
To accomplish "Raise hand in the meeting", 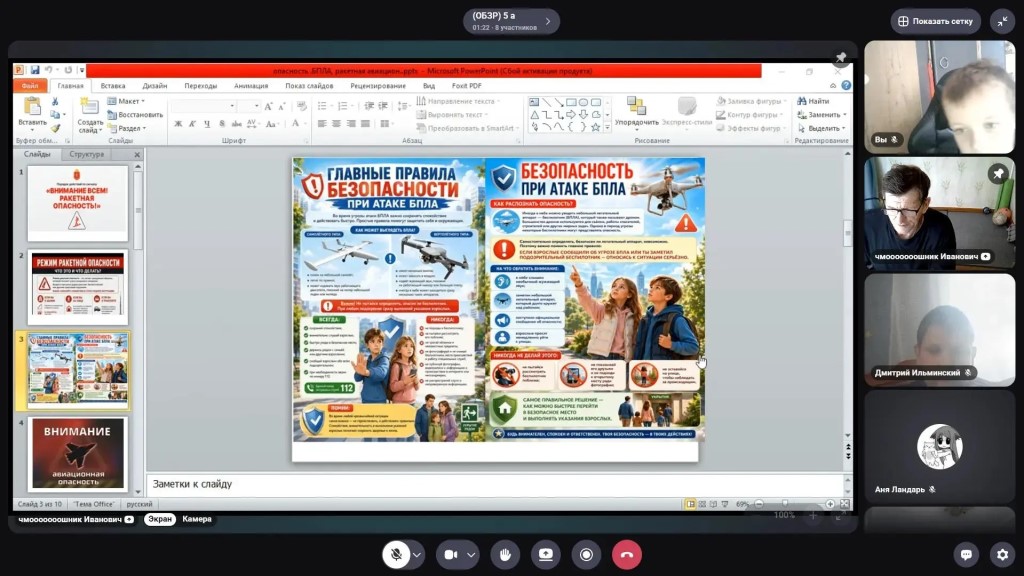I will 505,555.
